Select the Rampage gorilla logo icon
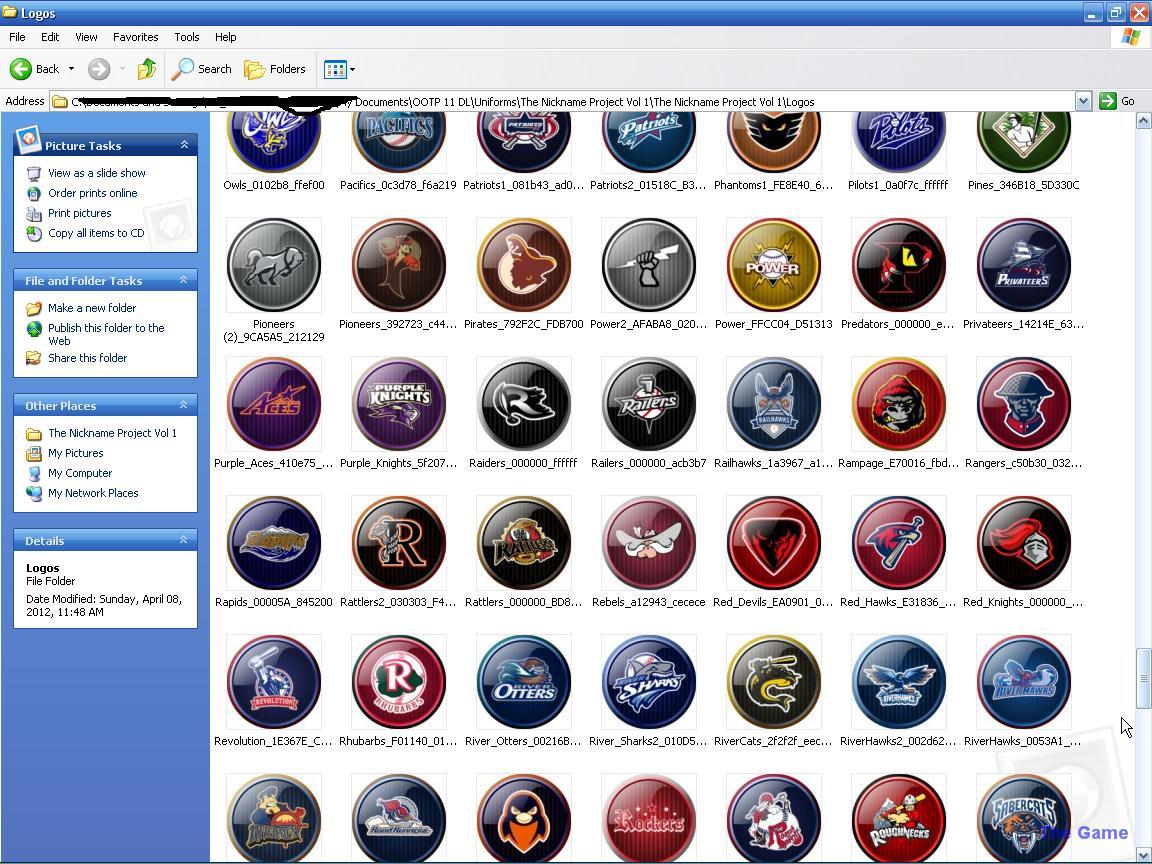This screenshot has width=1152, height=864. click(x=898, y=404)
